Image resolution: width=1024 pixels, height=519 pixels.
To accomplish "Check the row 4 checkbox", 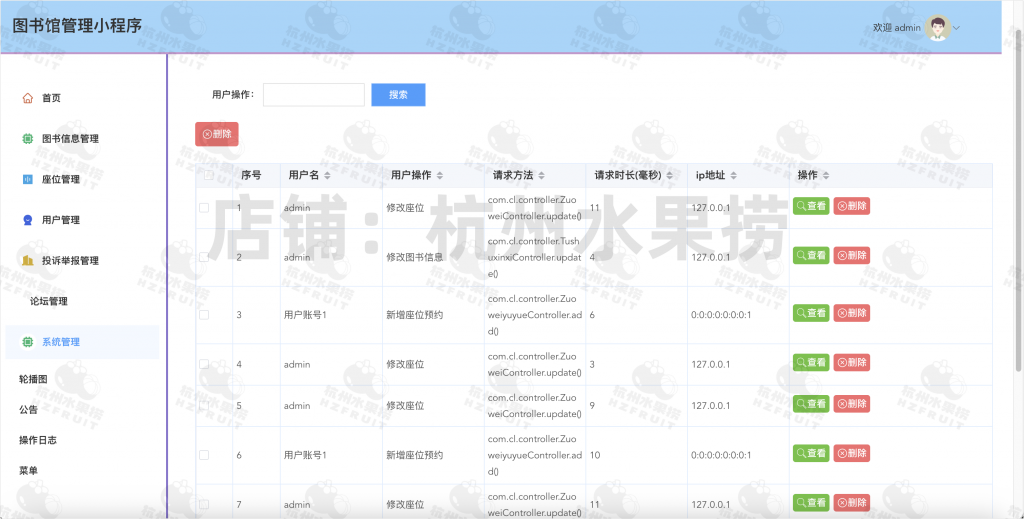I will click(x=204, y=364).
